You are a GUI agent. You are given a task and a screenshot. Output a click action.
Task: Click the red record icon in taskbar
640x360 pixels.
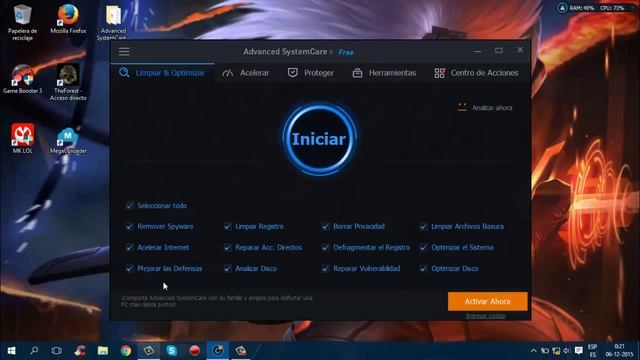click(x=195, y=351)
